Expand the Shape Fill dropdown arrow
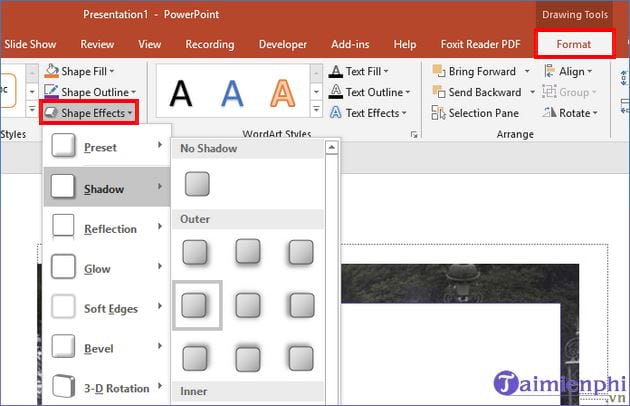Viewport: 630px width, 406px height. pos(112,72)
